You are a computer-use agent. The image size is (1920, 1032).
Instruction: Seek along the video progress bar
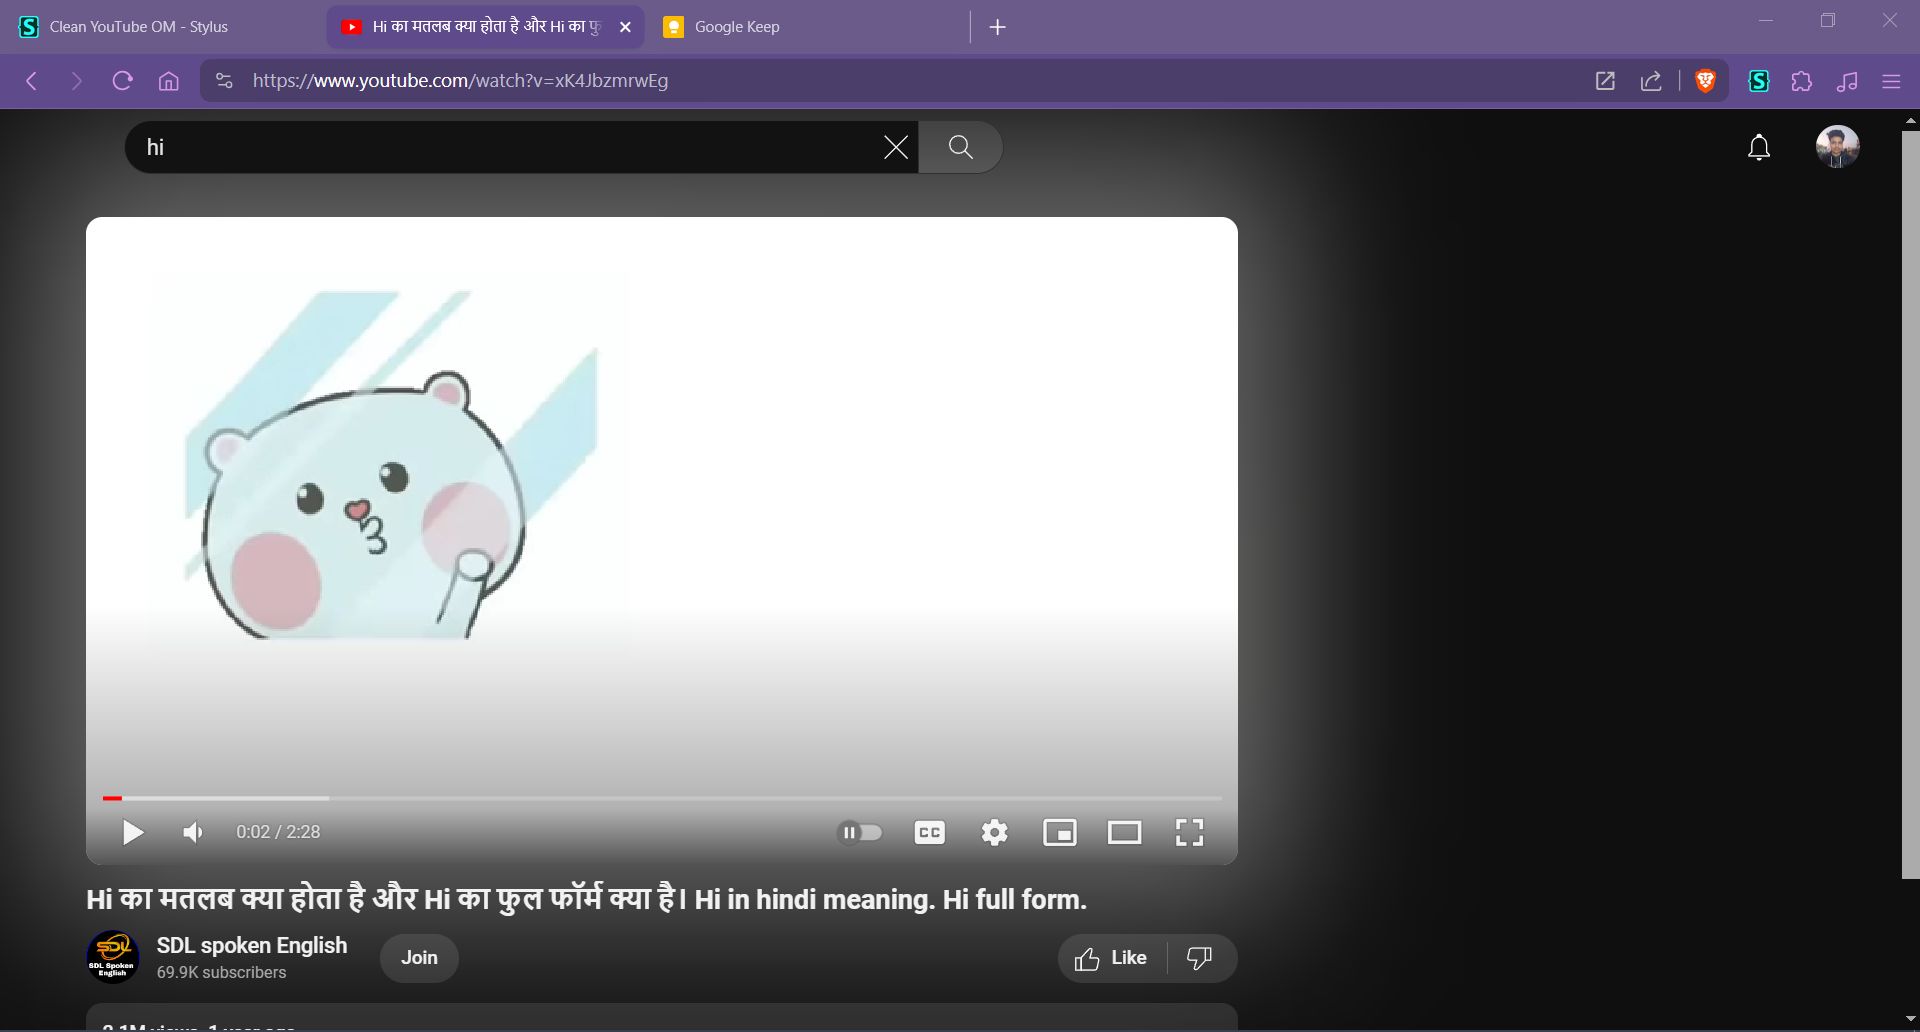point(662,798)
